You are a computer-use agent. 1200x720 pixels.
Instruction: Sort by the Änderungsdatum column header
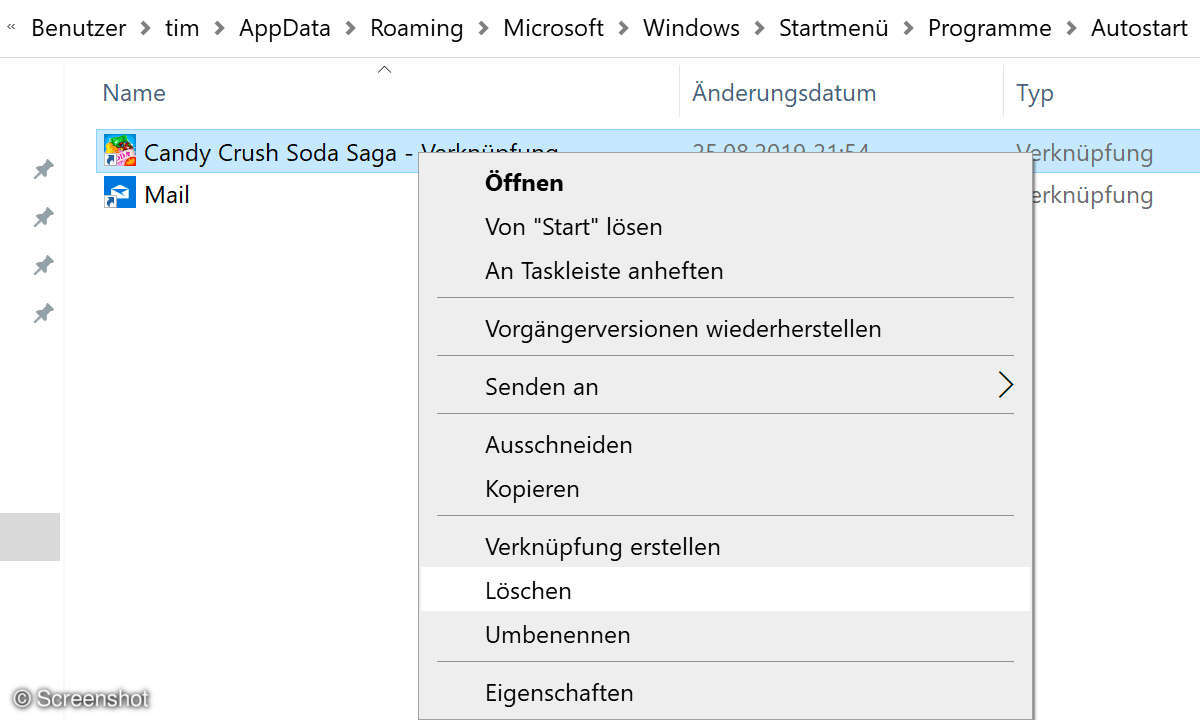(x=784, y=93)
